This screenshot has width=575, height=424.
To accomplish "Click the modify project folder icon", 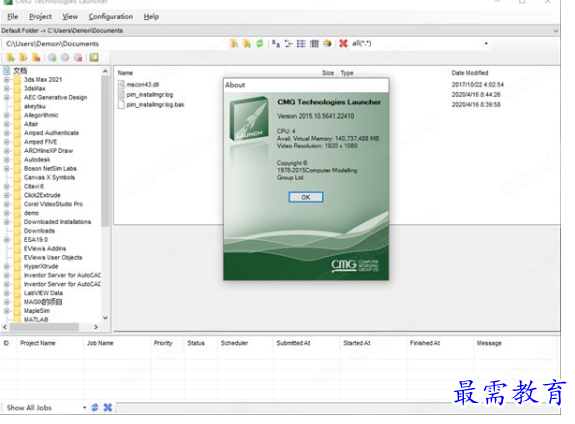I will (x=23, y=58).
